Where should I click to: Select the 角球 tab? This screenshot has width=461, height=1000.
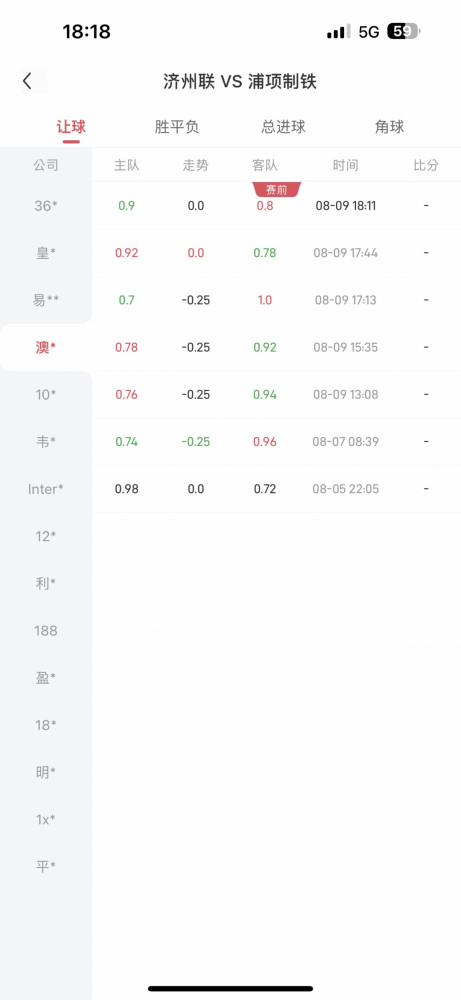(x=390, y=127)
